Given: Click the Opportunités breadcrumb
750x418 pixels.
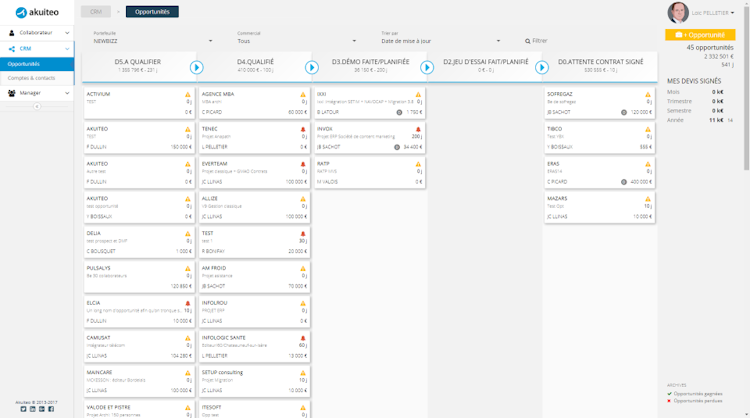Looking at the screenshot, I should 152,12.
